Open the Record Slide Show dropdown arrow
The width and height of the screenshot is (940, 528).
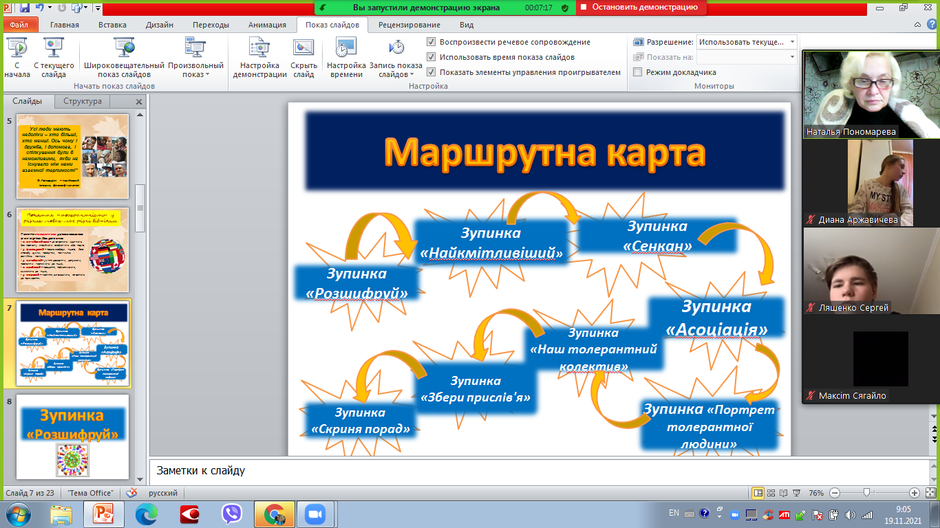point(412,75)
